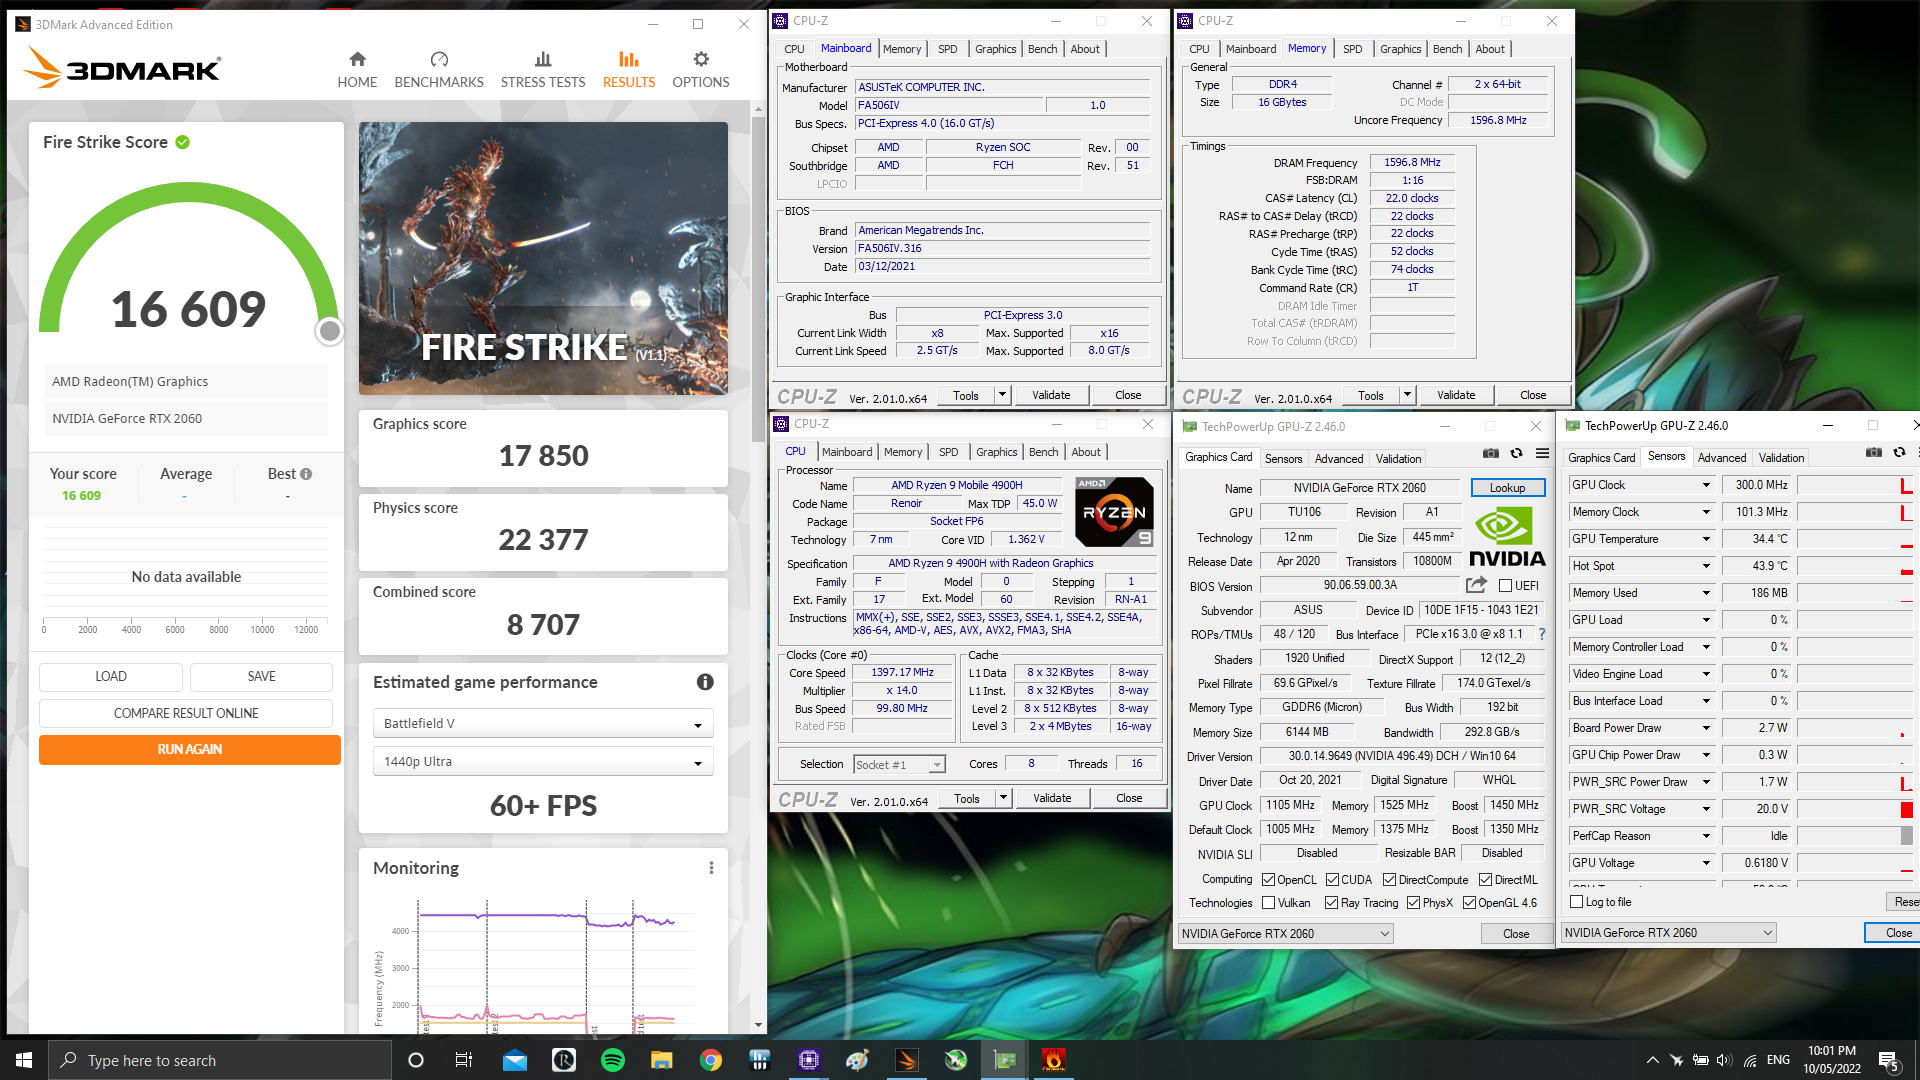The width and height of the screenshot is (1920, 1080).
Task: Open Windows Start menu
Action: pyautogui.click(x=24, y=1060)
